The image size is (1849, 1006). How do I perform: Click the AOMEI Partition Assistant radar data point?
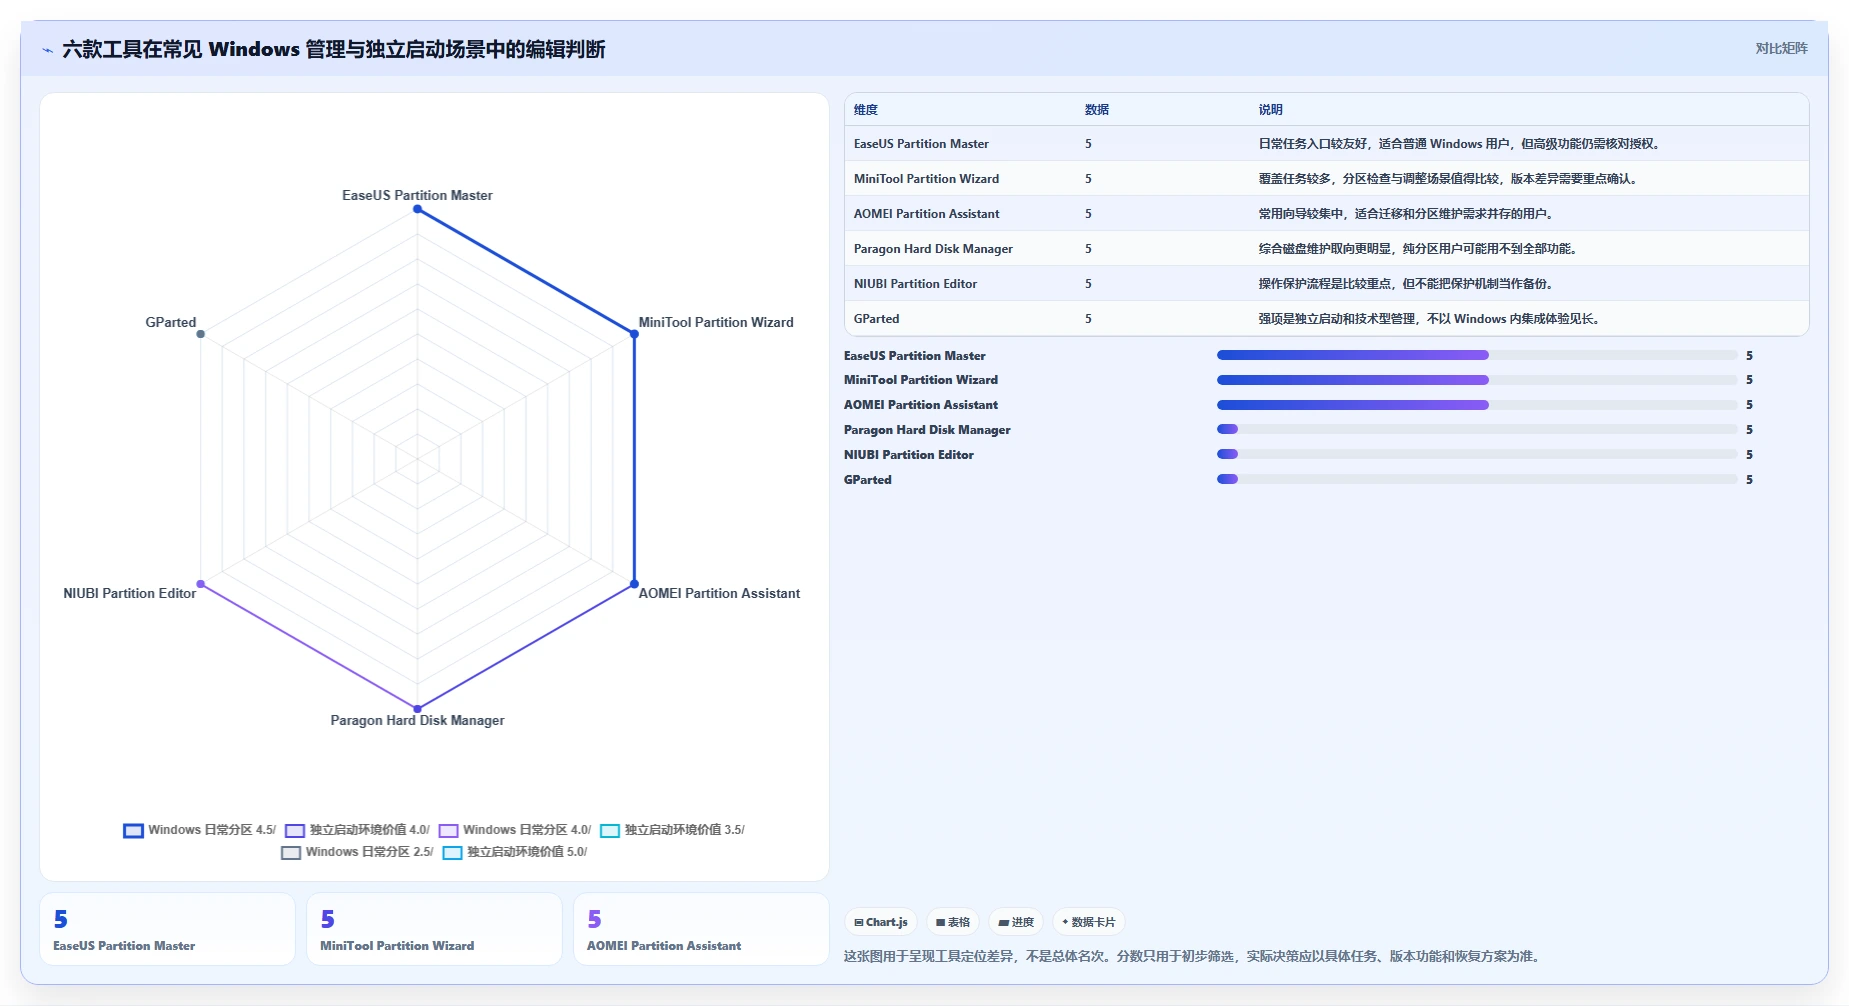[634, 584]
